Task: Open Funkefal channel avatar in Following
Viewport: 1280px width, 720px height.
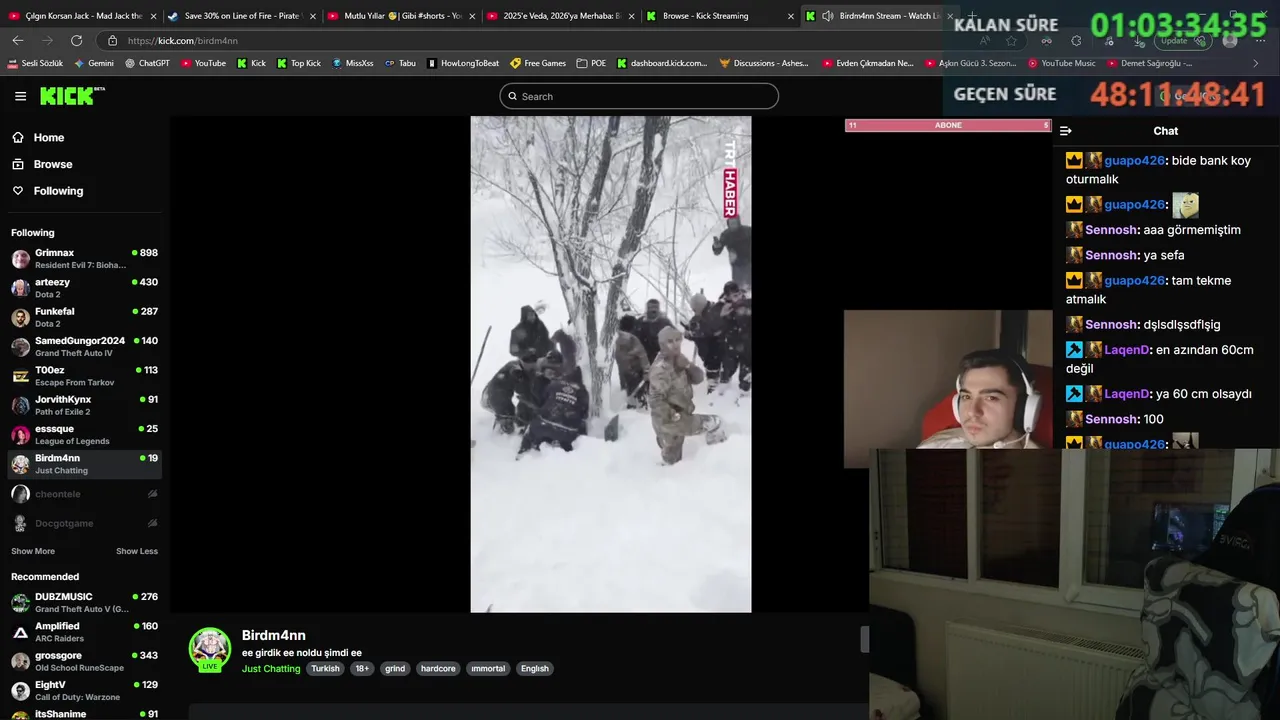Action: point(20,318)
